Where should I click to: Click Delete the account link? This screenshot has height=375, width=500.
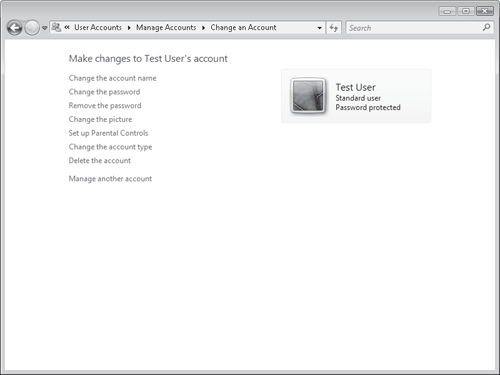(100, 160)
